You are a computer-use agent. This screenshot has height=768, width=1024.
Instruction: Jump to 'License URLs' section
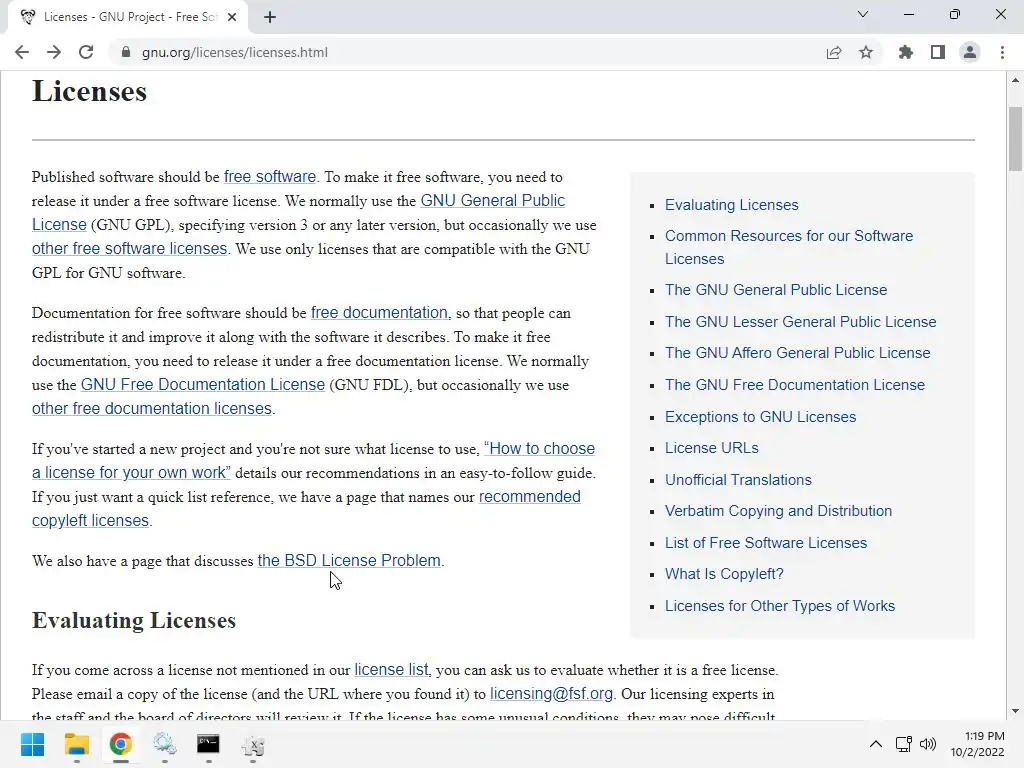coord(712,448)
